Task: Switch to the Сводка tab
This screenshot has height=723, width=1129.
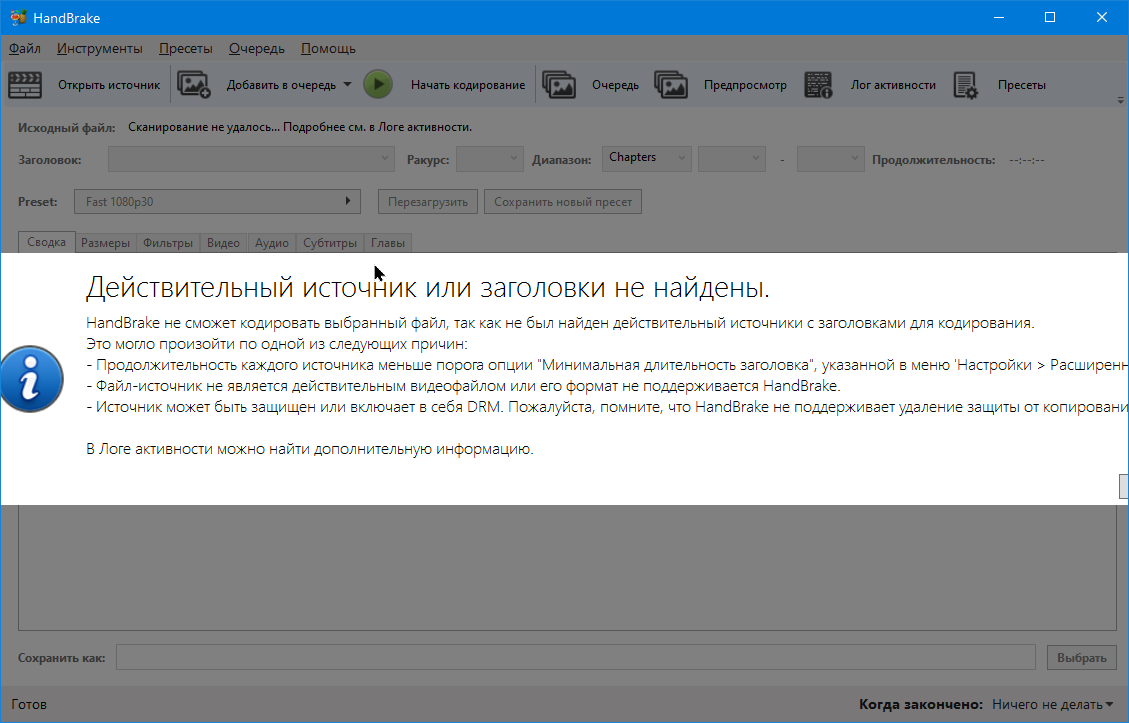Action: [x=47, y=242]
